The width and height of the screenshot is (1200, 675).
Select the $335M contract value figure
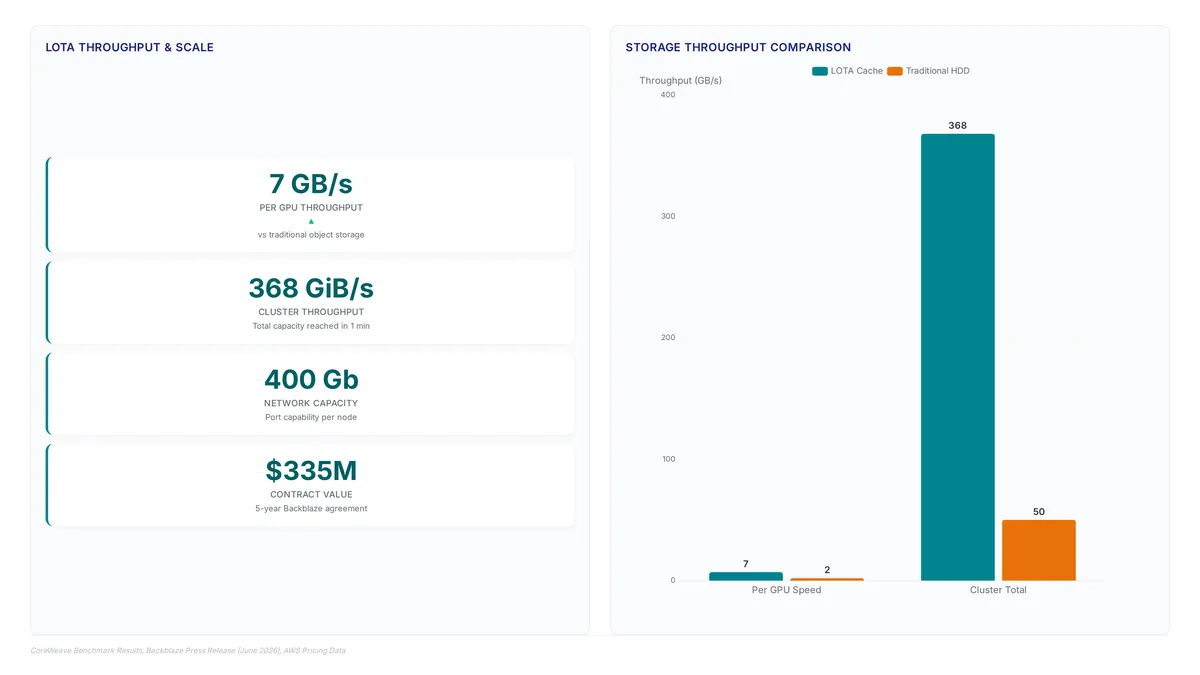[311, 471]
